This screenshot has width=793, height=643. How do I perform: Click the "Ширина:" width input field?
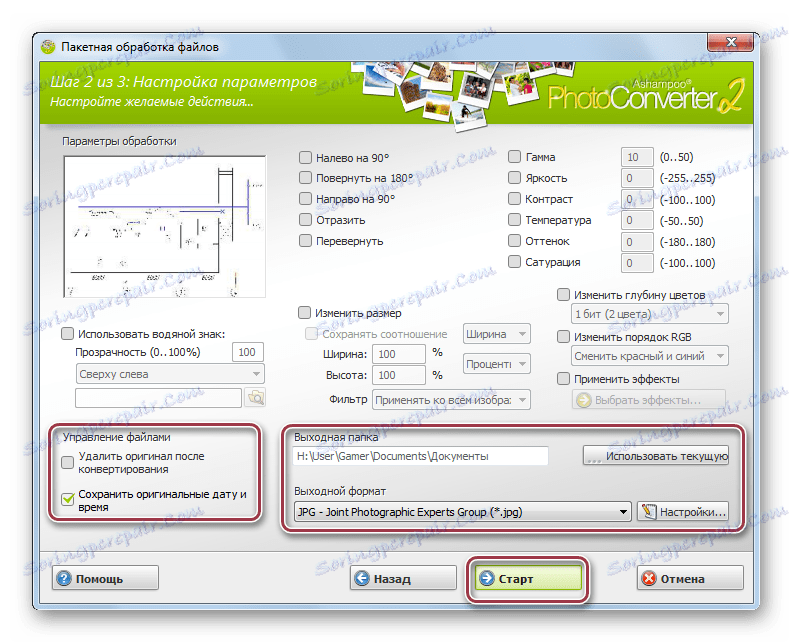tap(399, 354)
